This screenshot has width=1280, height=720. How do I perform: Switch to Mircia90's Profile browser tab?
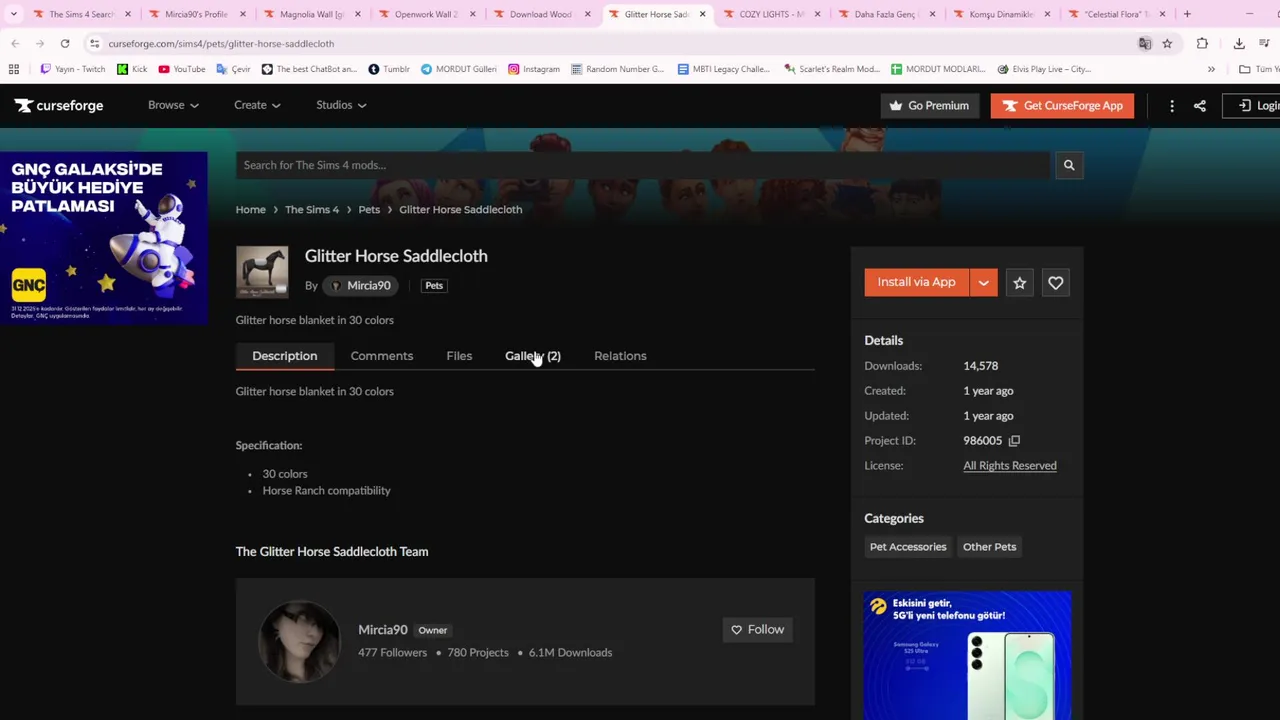pos(196,15)
